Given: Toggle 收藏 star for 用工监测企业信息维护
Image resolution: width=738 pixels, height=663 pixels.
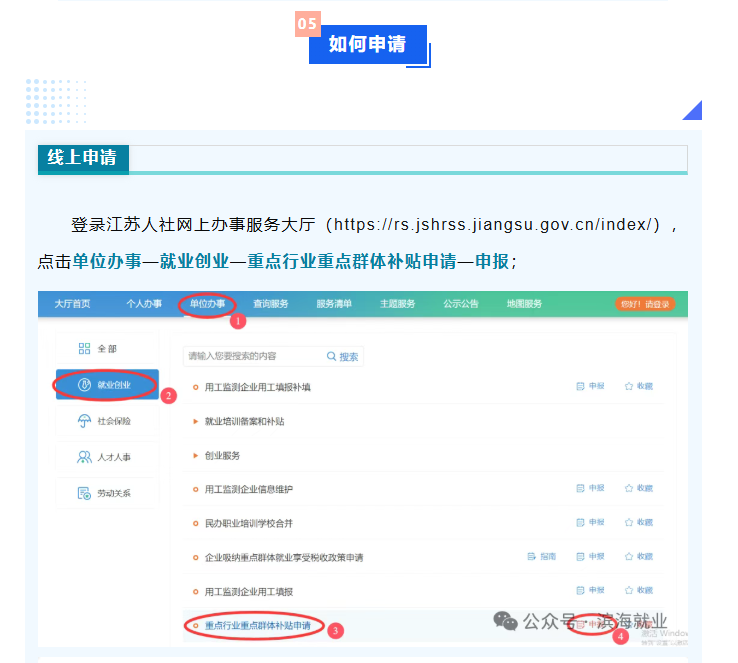Looking at the screenshot, I should point(629,488).
